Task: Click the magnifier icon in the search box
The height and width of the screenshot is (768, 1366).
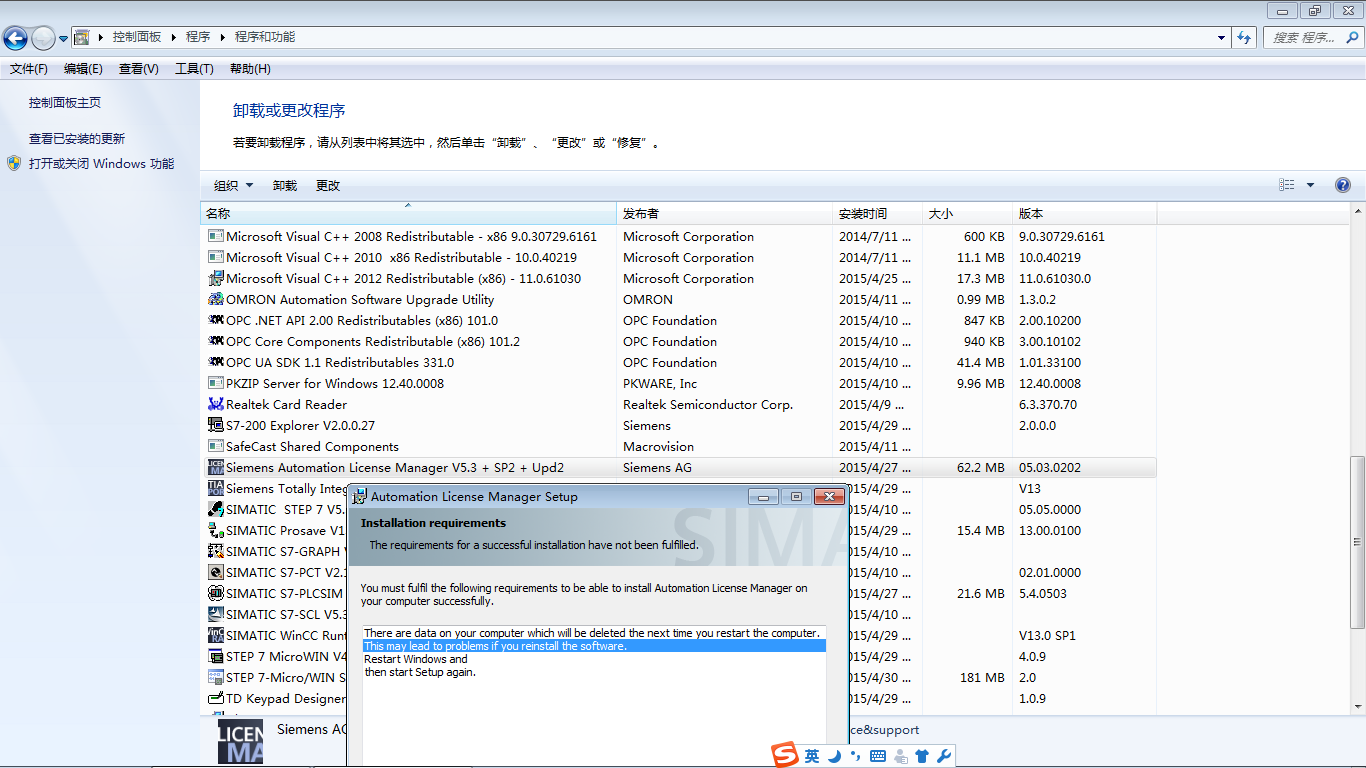Action: click(x=1351, y=38)
